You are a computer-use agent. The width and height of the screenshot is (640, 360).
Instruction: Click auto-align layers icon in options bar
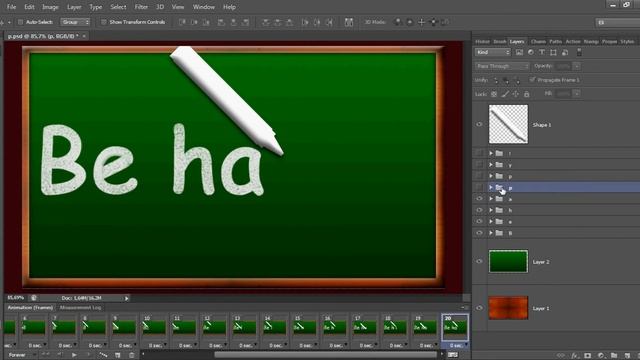349,22
